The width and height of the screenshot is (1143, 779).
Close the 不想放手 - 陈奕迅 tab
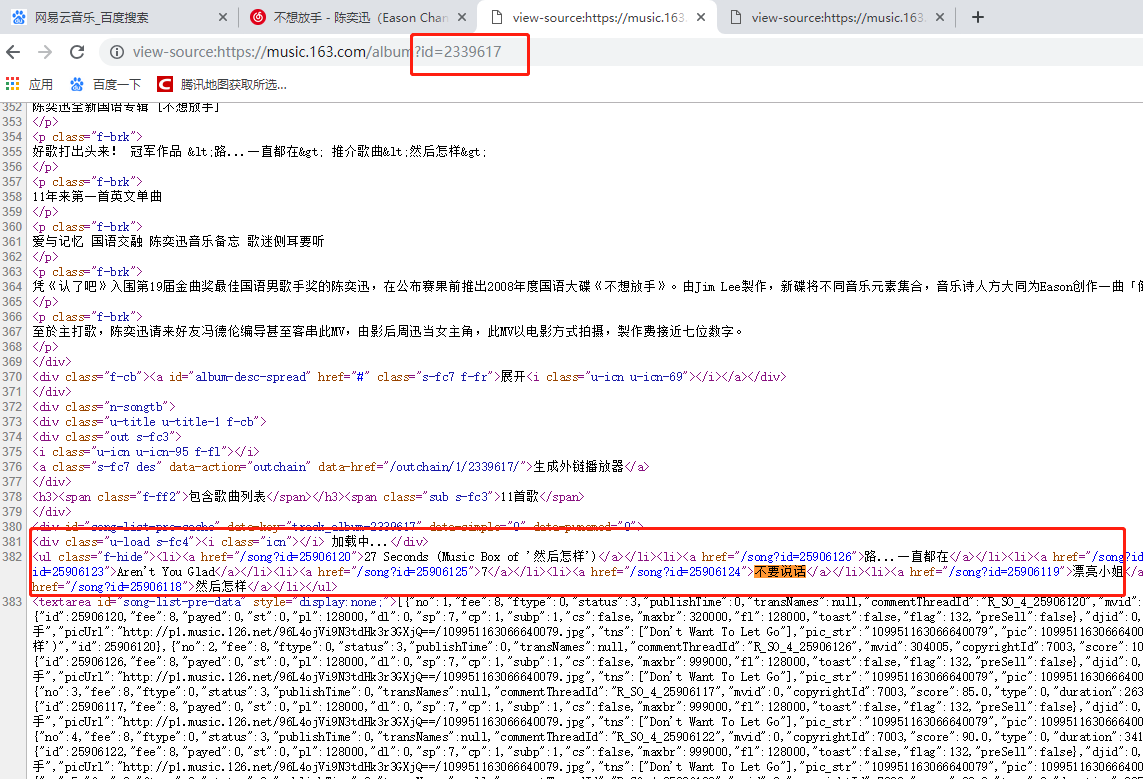pyautogui.click(x=461, y=17)
